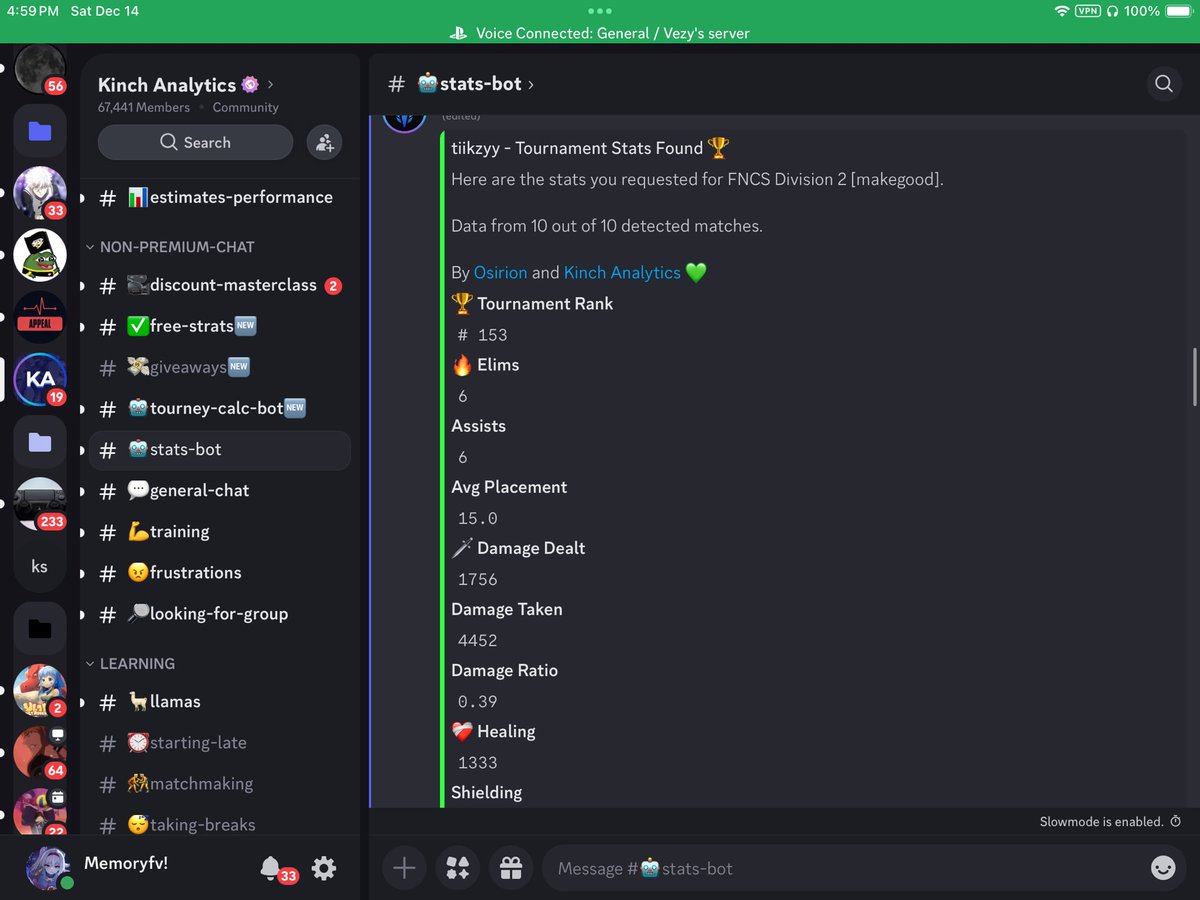Select the ks server icon

[x=40, y=566]
